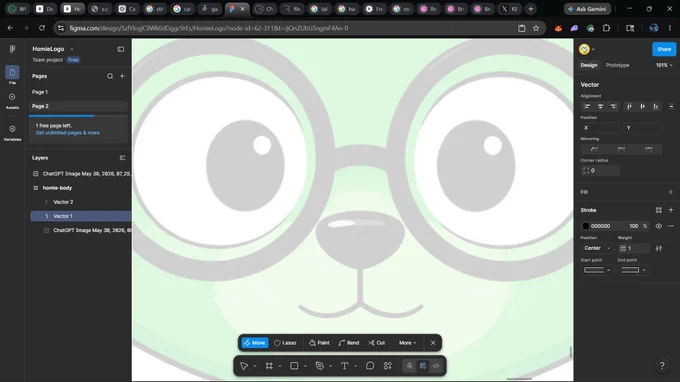Select Mirror angle option
Viewport: 680px width, 382px height.
tap(621, 149)
